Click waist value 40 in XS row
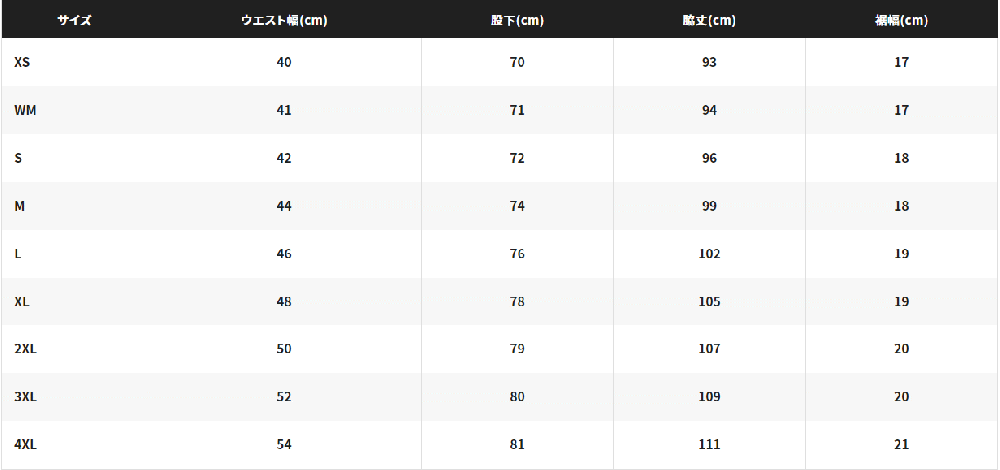The image size is (1000, 470). click(284, 62)
